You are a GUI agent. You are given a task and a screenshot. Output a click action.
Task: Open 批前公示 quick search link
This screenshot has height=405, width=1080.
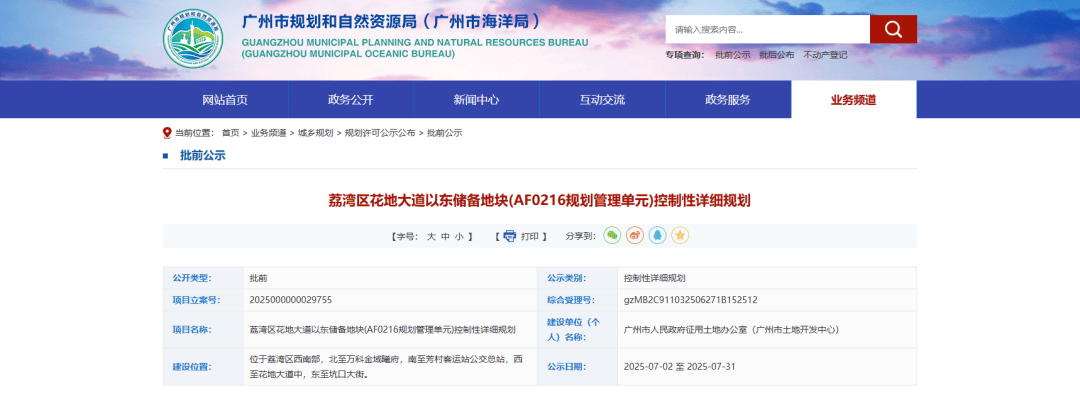point(733,55)
